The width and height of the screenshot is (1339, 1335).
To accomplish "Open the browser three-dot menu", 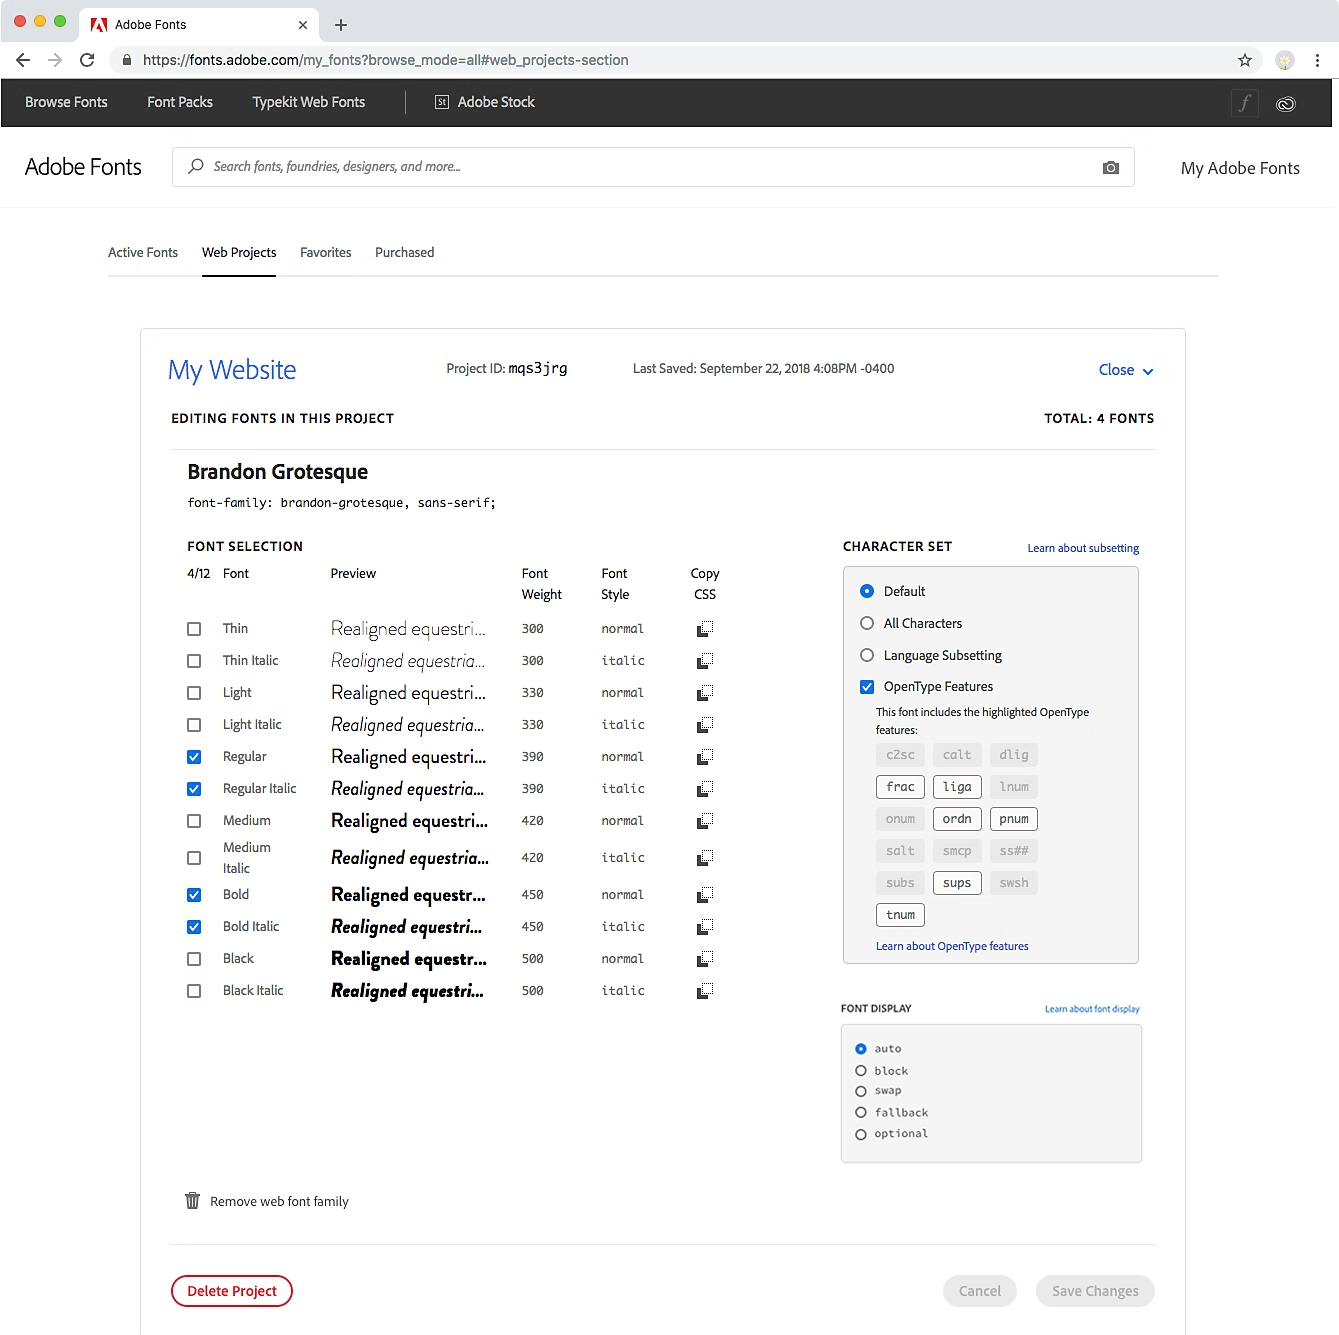I will [x=1317, y=60].
